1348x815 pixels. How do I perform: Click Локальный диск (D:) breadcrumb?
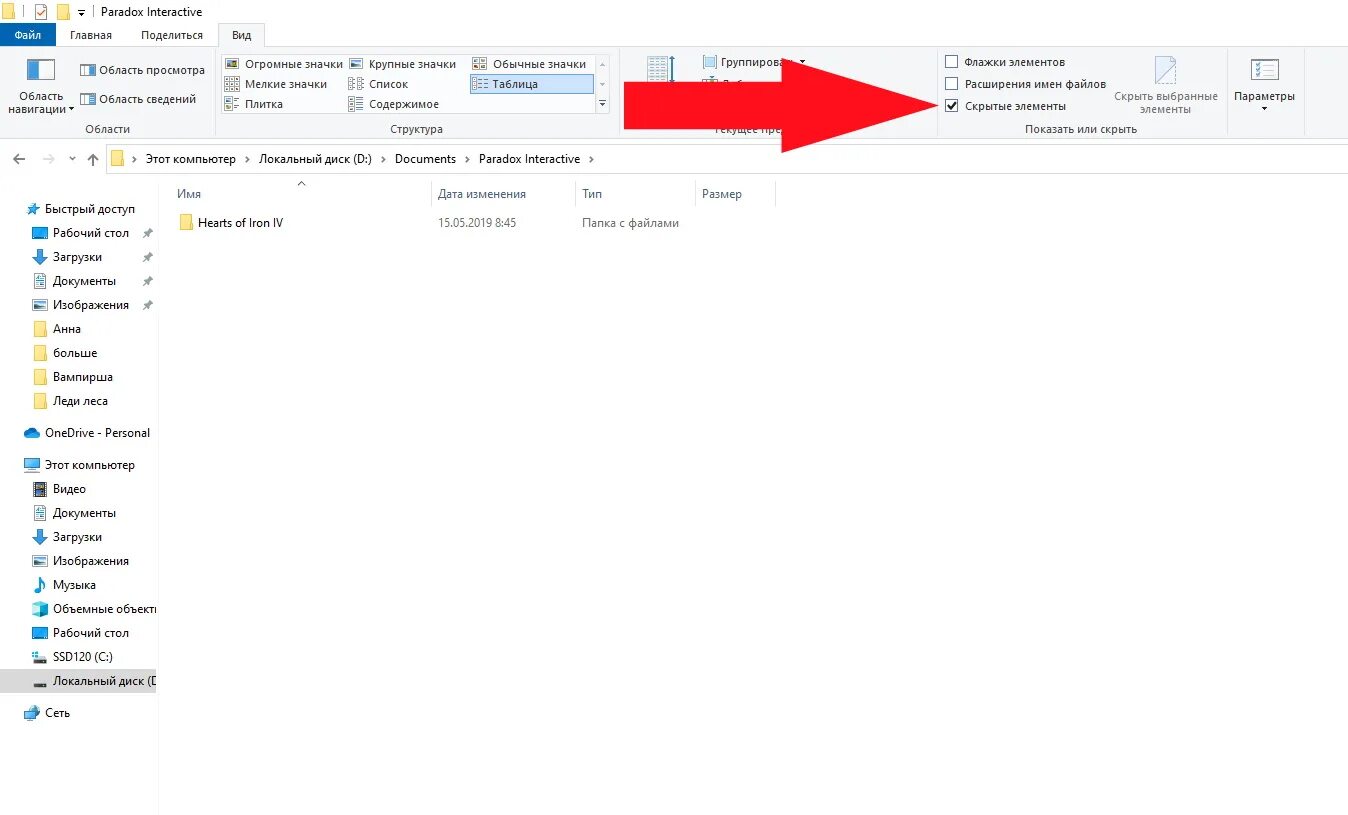(315, 159)
